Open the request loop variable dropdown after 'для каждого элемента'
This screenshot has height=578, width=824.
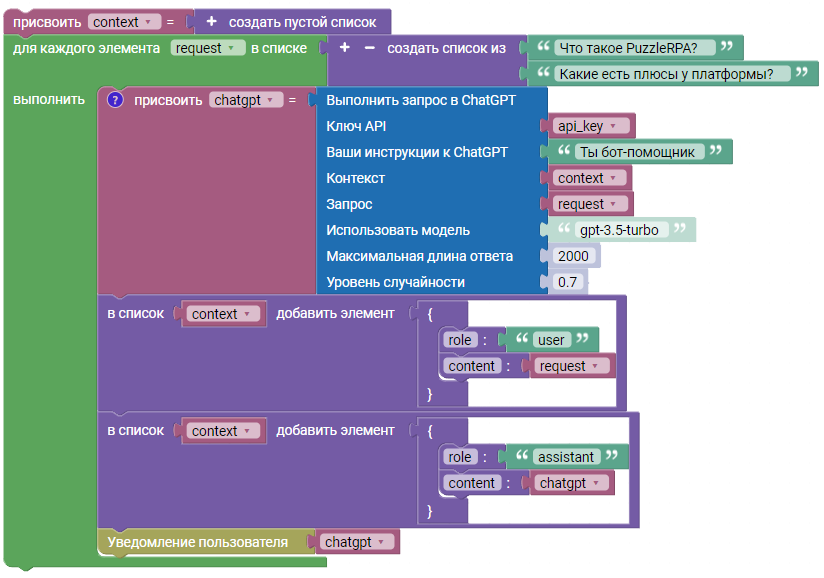208,48
